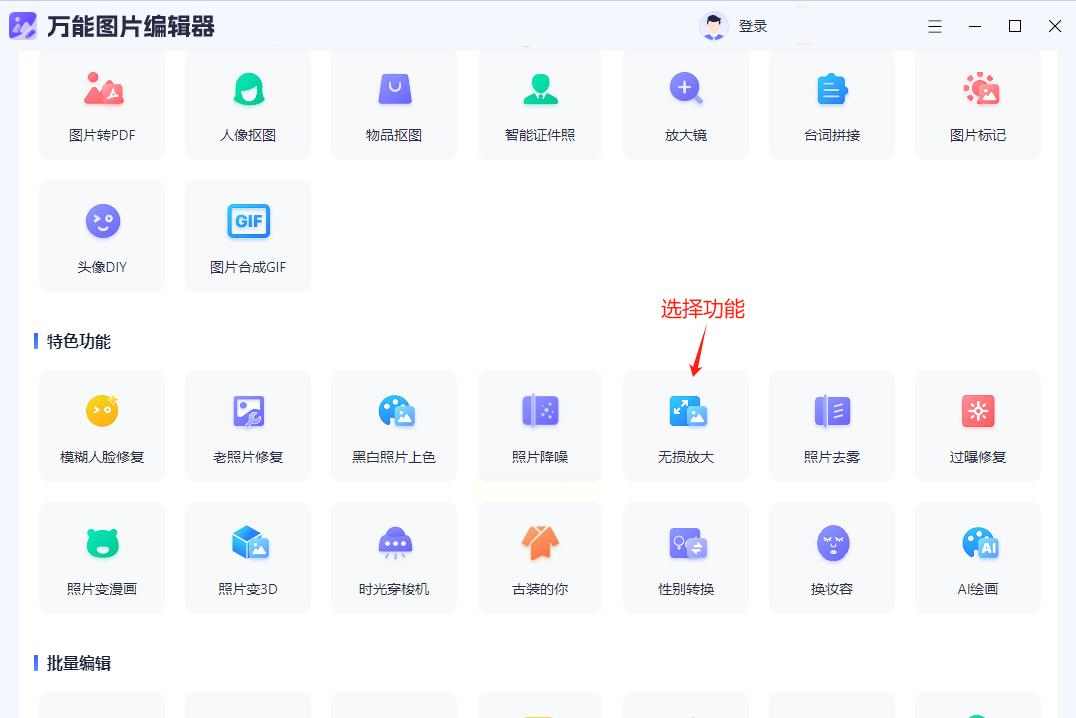Launch the 智能证件照 ID photo tool

pos(540,104)
